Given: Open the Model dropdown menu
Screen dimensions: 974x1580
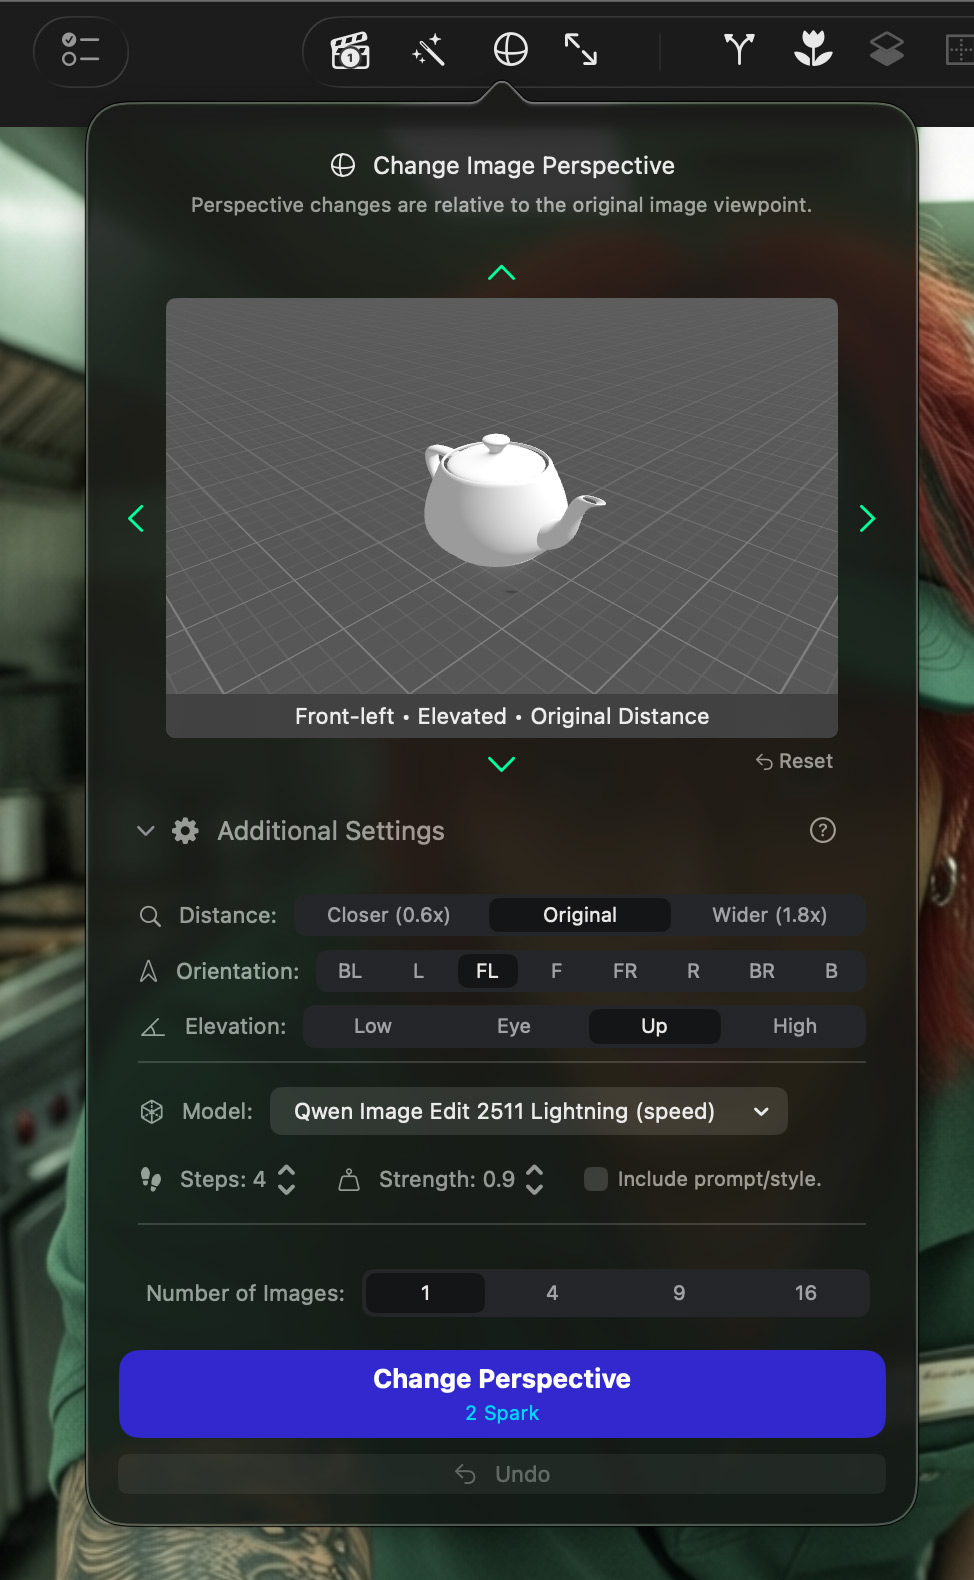Looking at the screenshot, I should click(x=528, y=1111).
